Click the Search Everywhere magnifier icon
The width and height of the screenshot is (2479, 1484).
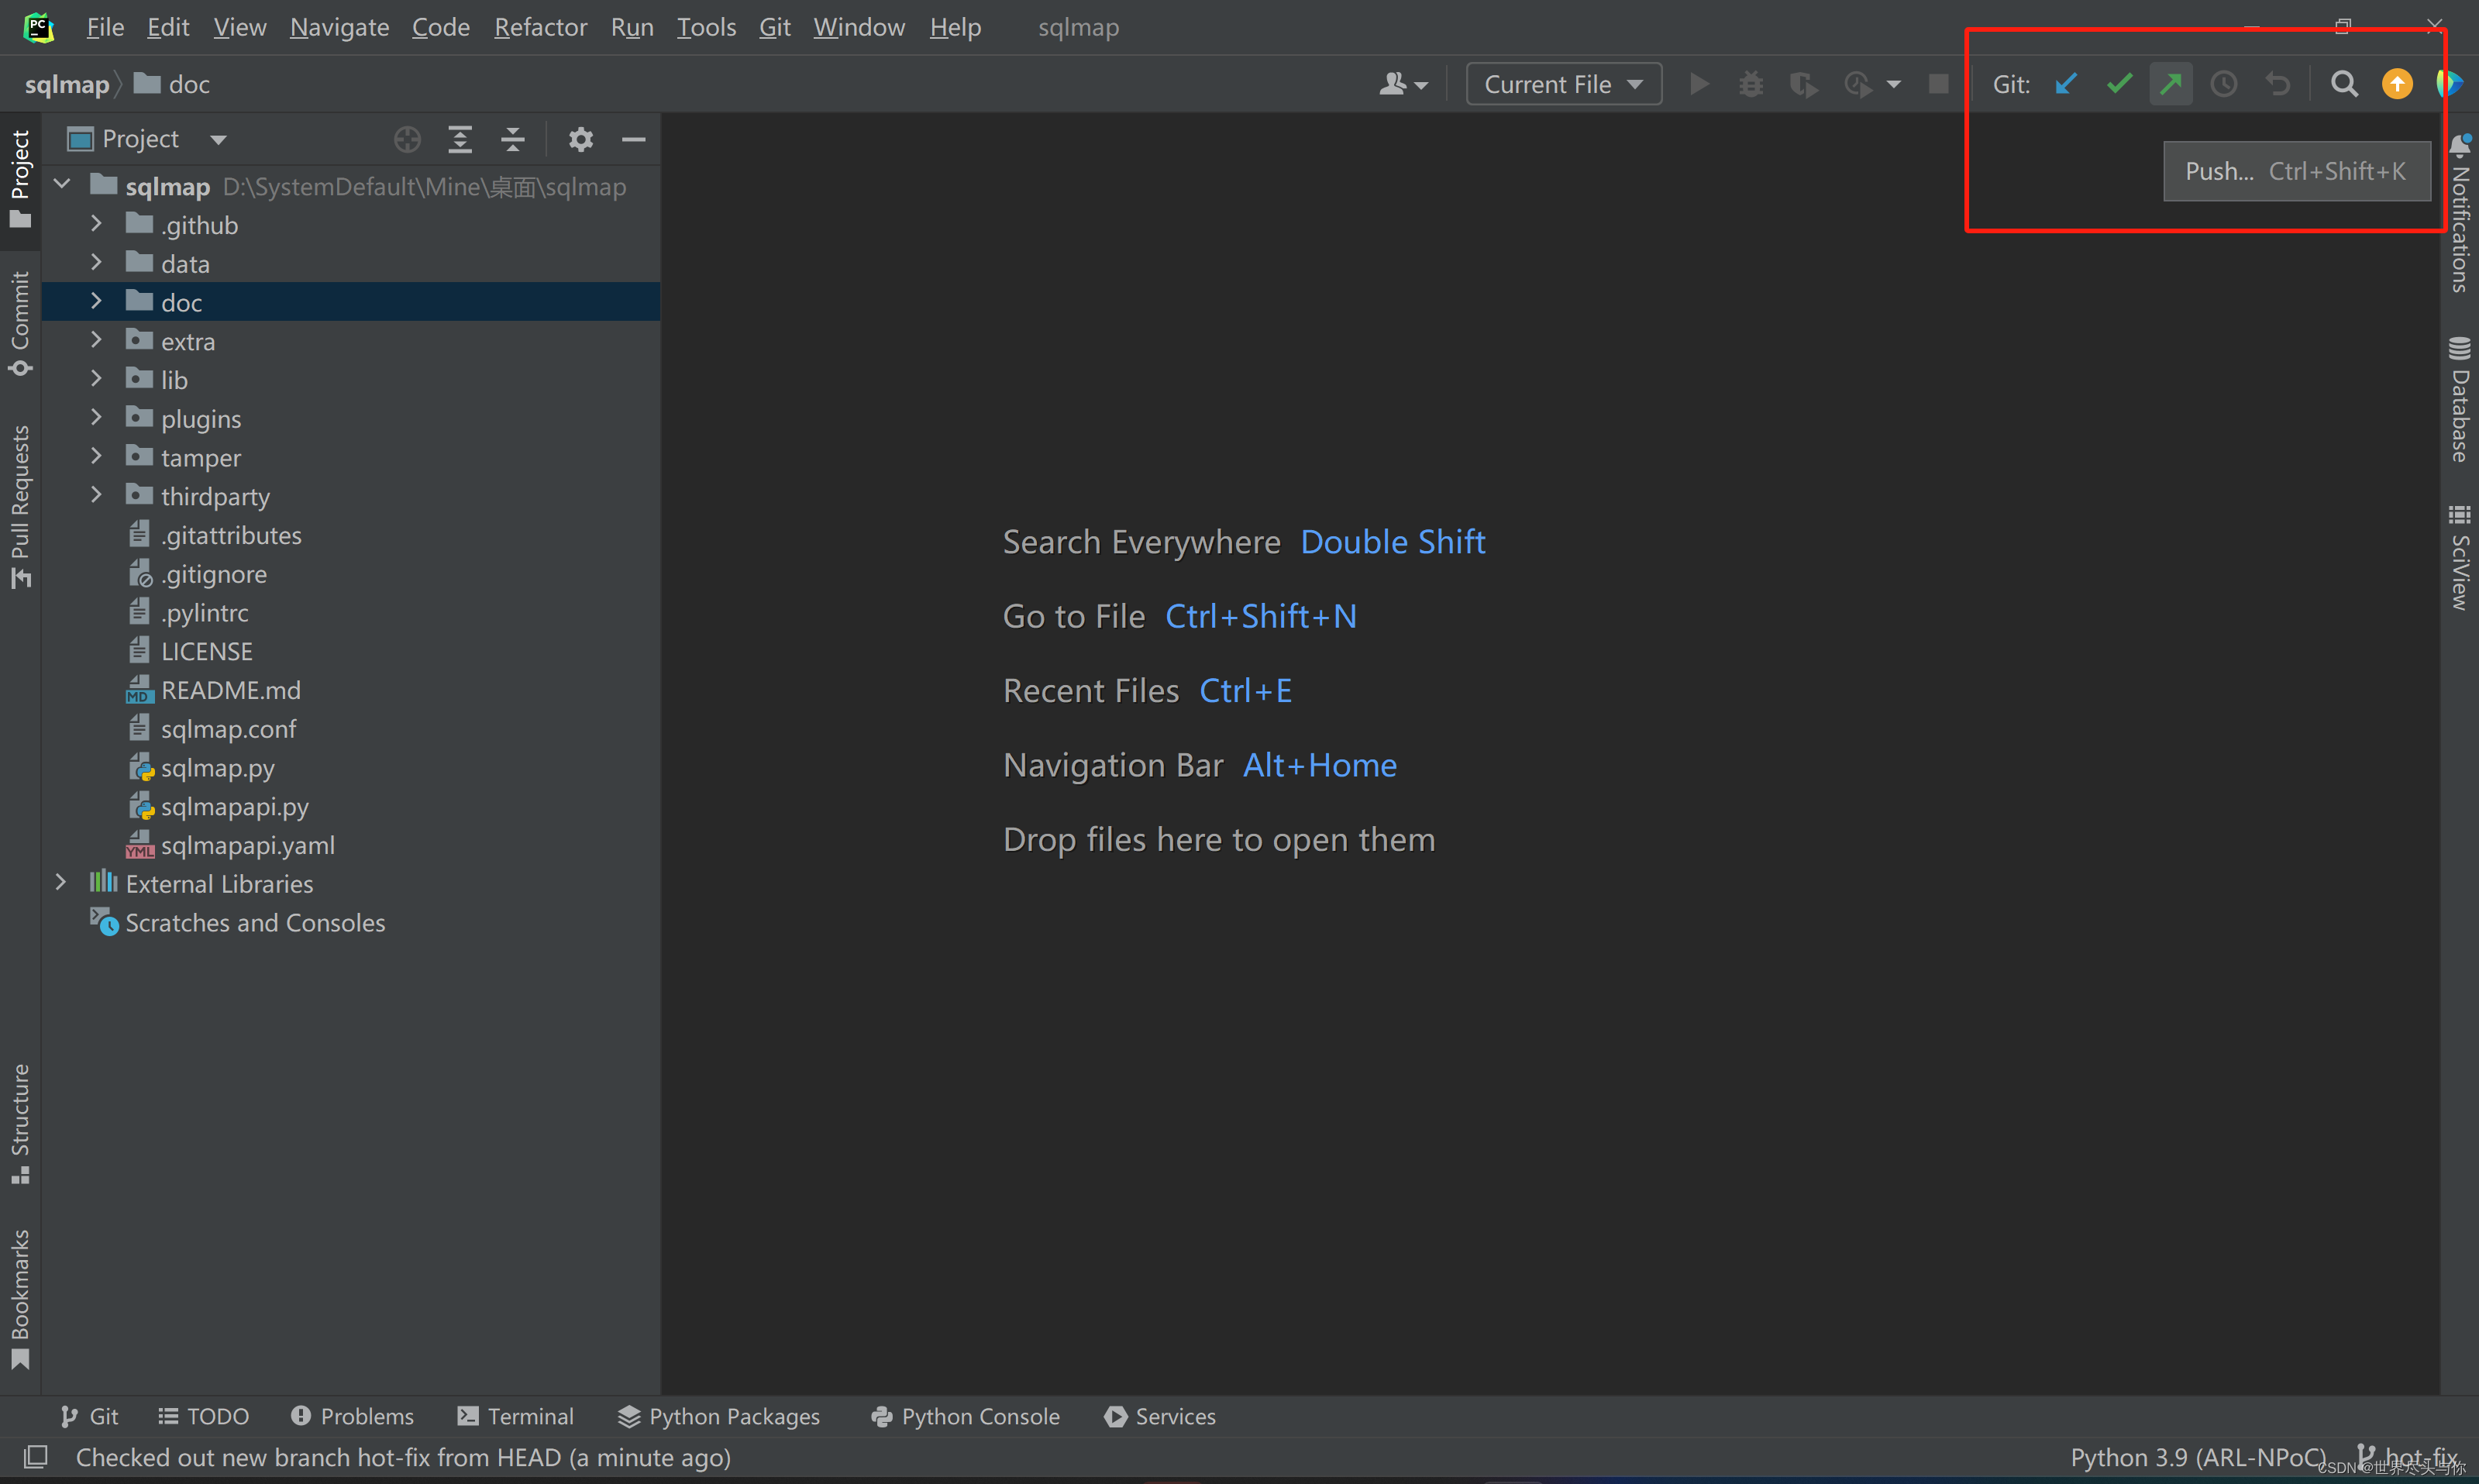[x=2341, y=83]
